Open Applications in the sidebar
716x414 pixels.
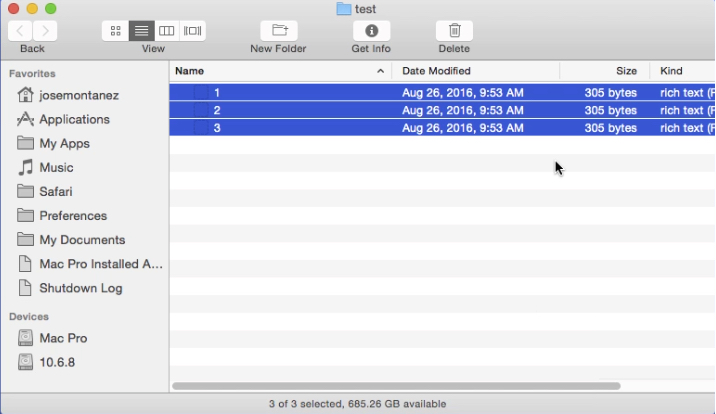63,119
